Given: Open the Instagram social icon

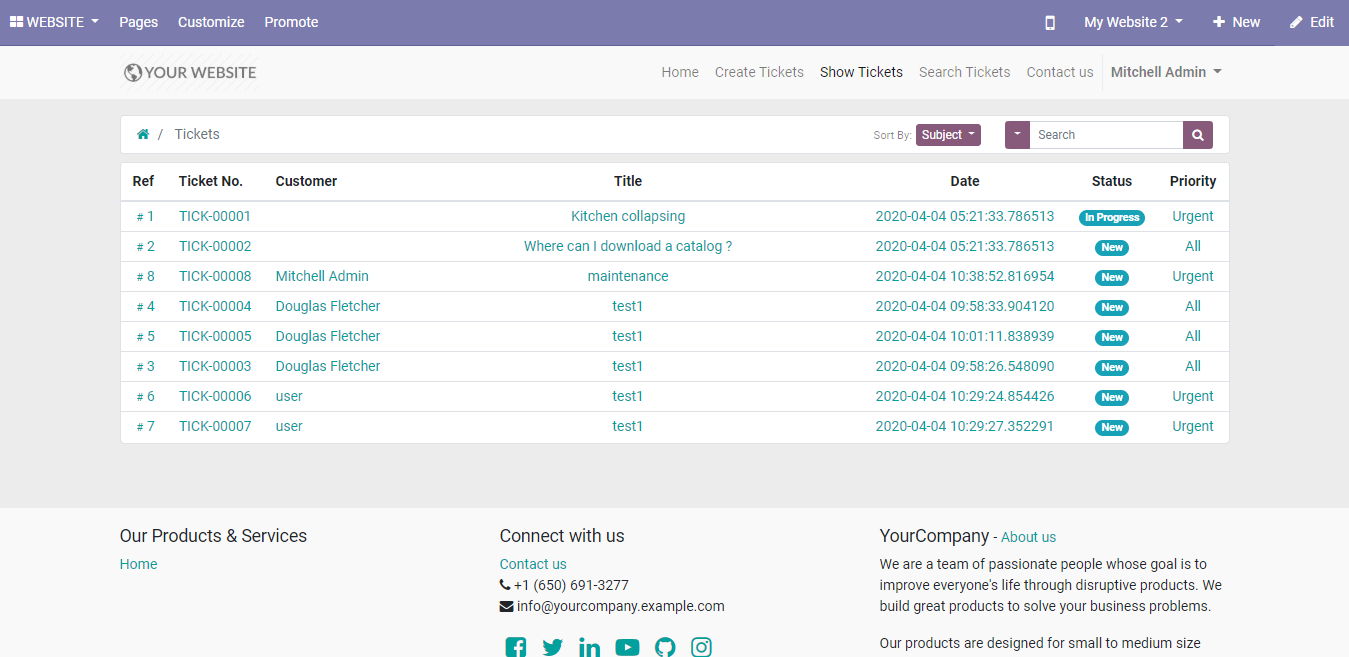Looking at the screenshot, I should pyautogui.click(x=702, y=647).
